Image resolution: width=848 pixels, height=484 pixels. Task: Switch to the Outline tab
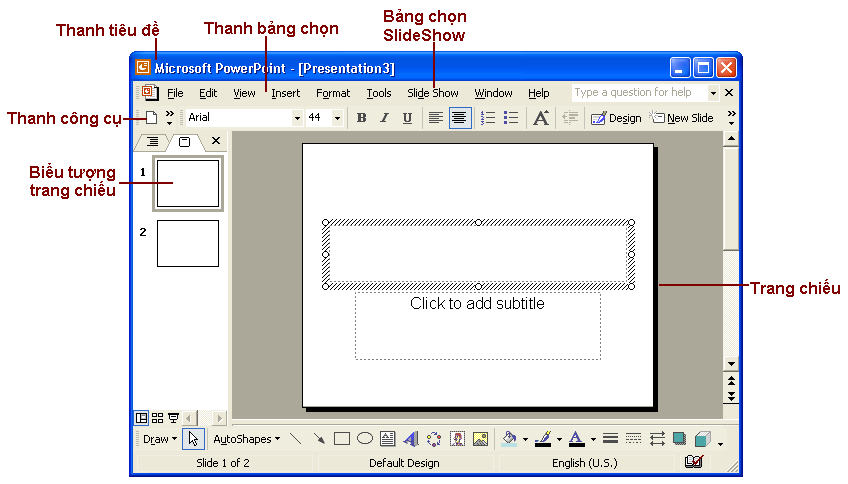153,142
